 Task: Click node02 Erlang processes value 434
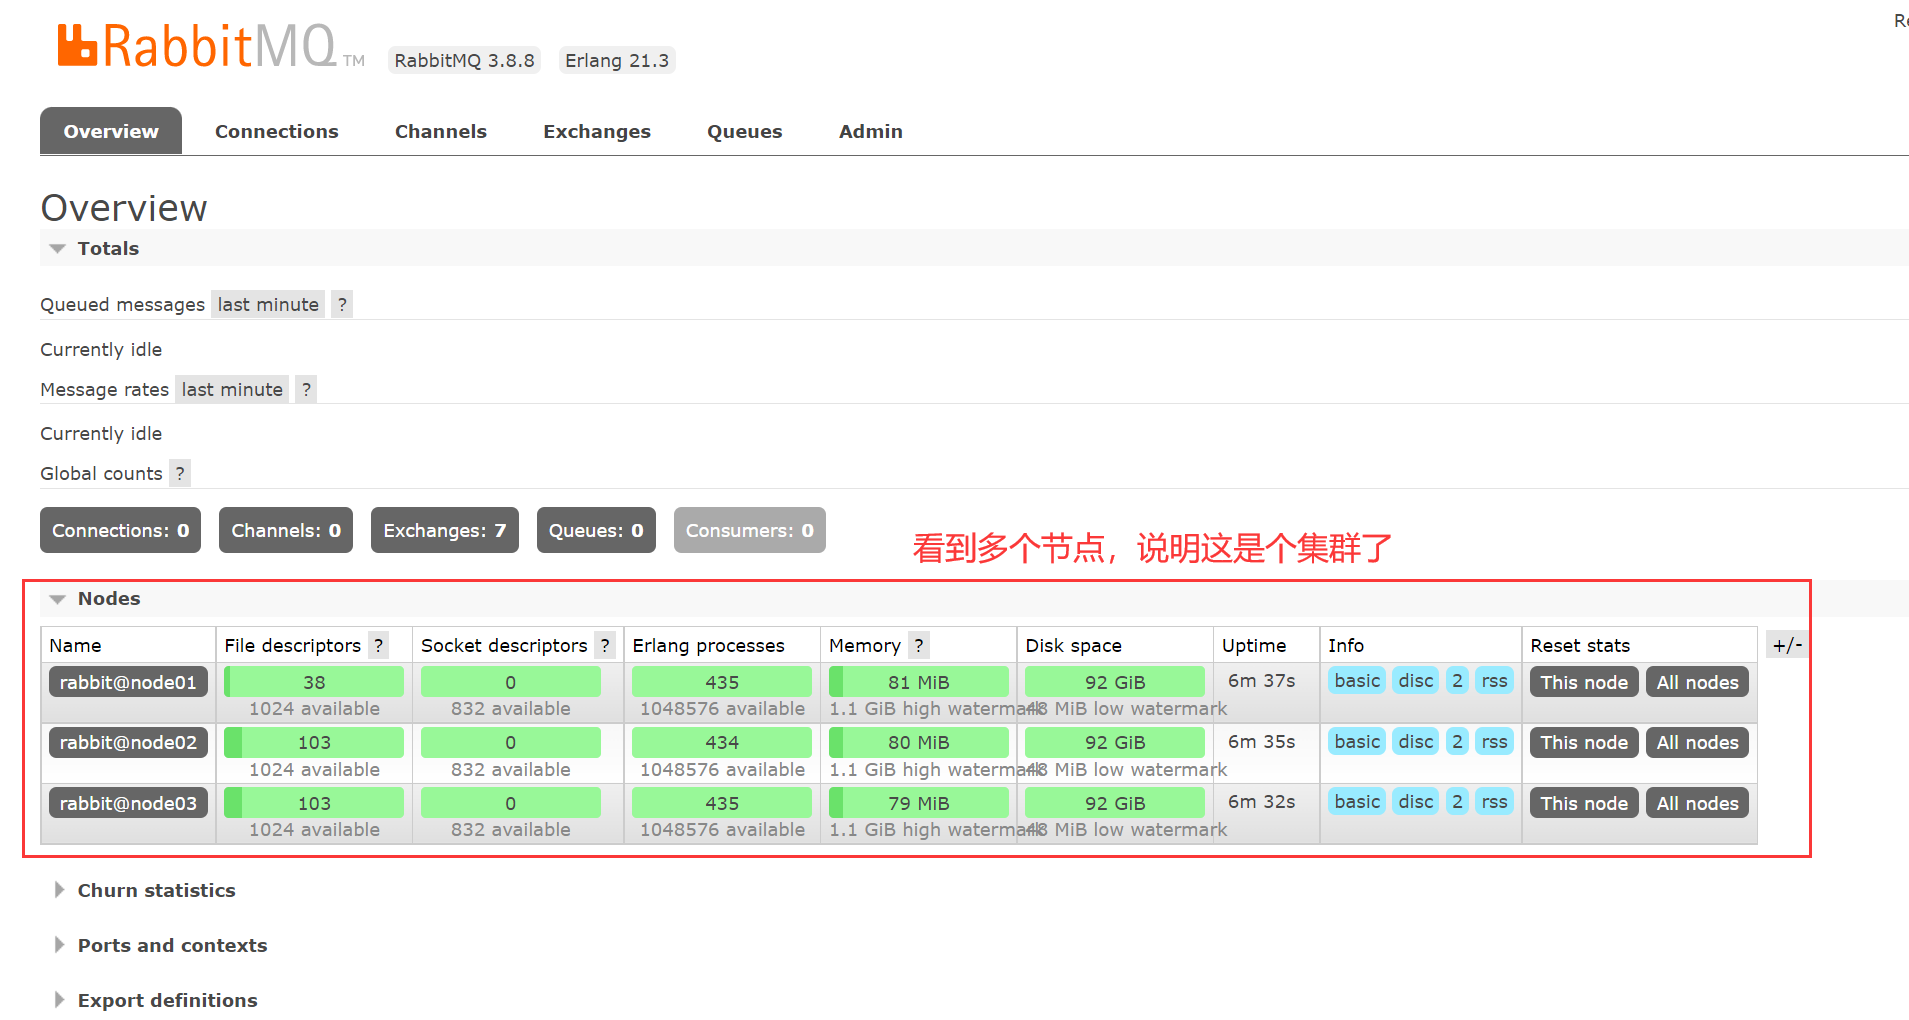[x=722, y=742]
